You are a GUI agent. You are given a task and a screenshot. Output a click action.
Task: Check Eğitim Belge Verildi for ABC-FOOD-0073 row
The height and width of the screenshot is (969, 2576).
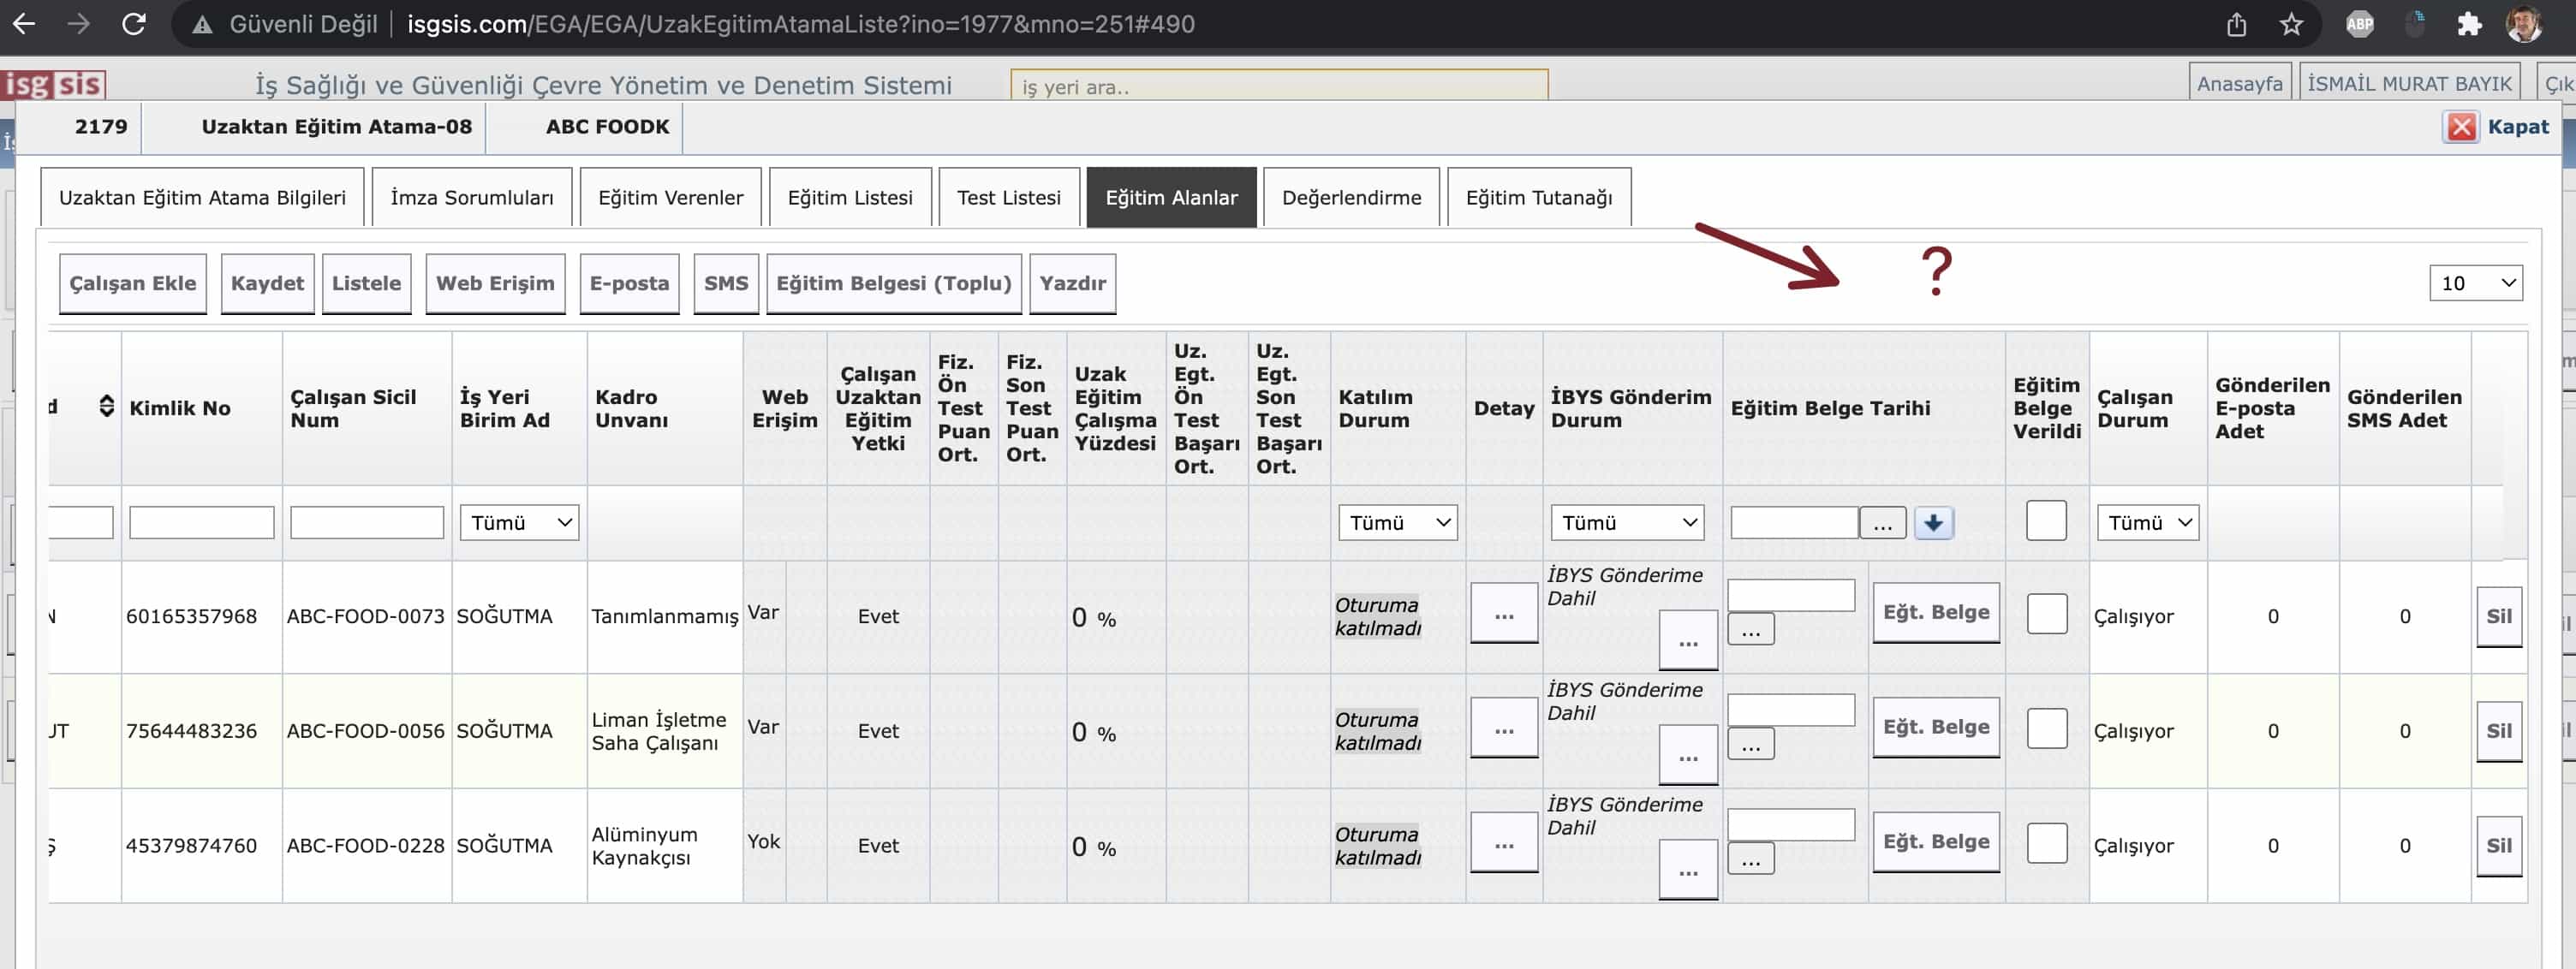pos(2046,614)
